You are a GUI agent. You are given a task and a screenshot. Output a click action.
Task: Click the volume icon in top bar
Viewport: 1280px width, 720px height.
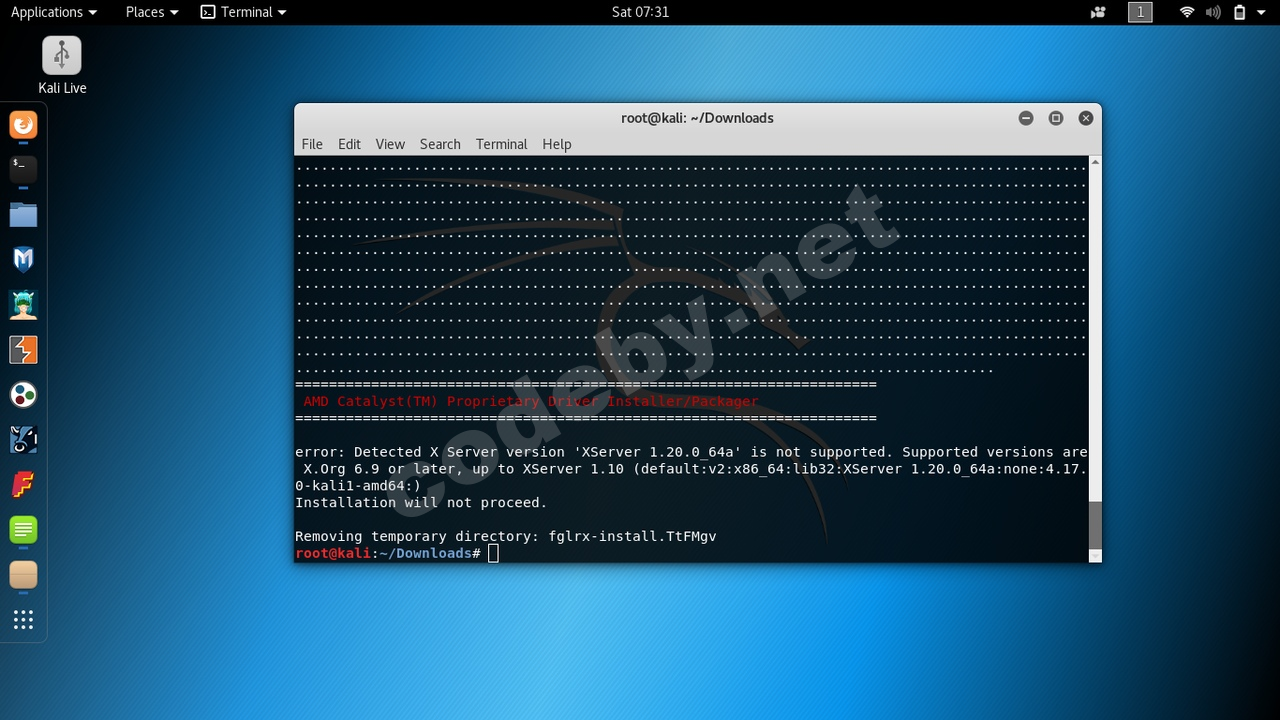click(x=1213, y=12)
